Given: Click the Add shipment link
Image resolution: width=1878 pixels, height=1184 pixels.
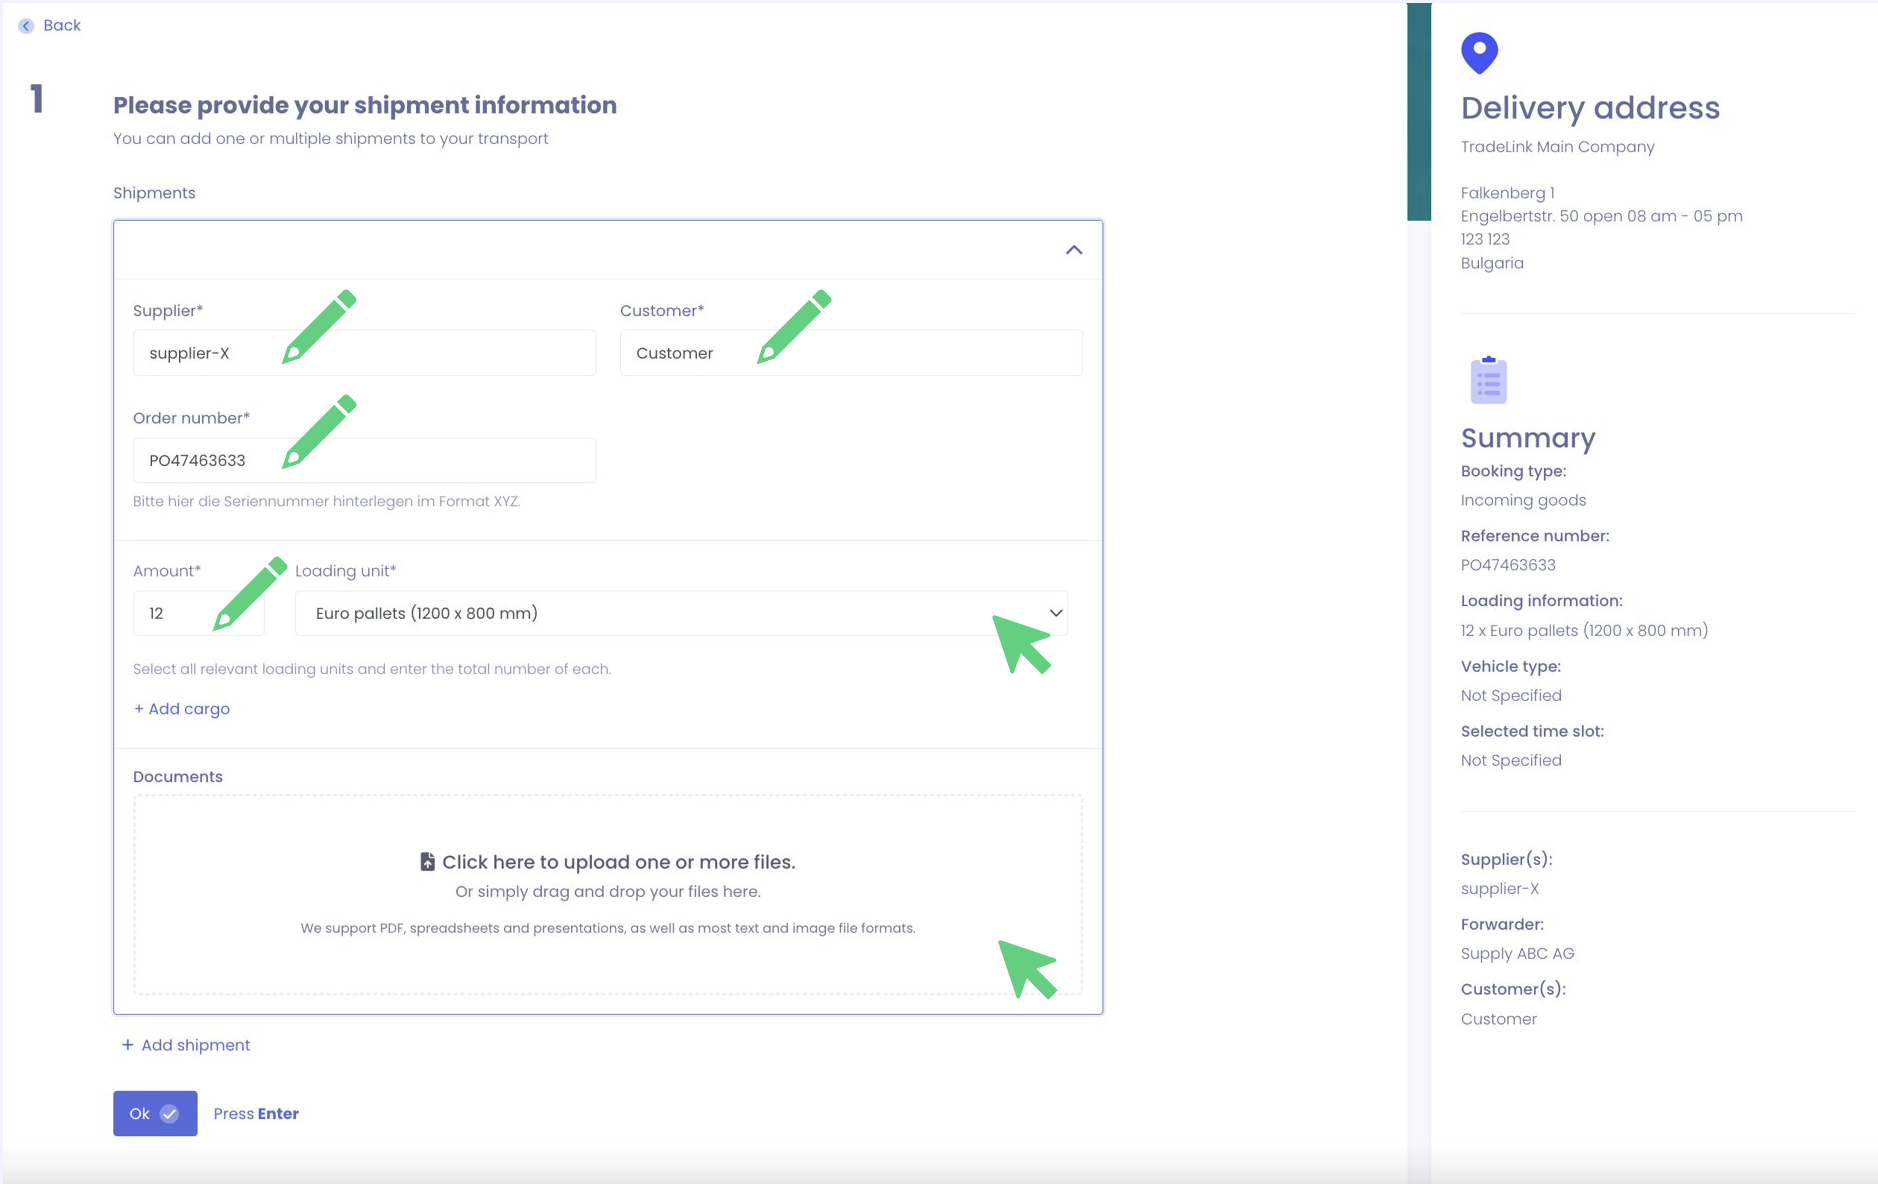Looking at the screenshot, I should click(x=186, y=1045).
